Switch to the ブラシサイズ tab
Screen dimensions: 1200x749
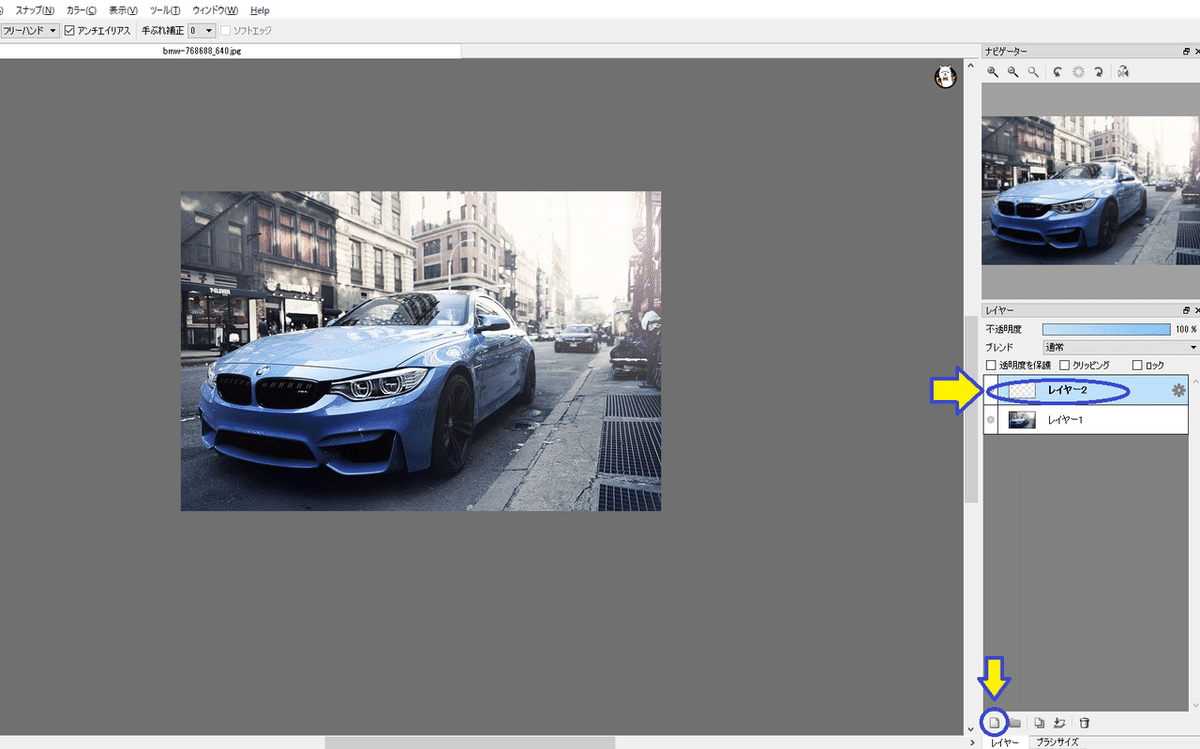(x=1057, y=742)
